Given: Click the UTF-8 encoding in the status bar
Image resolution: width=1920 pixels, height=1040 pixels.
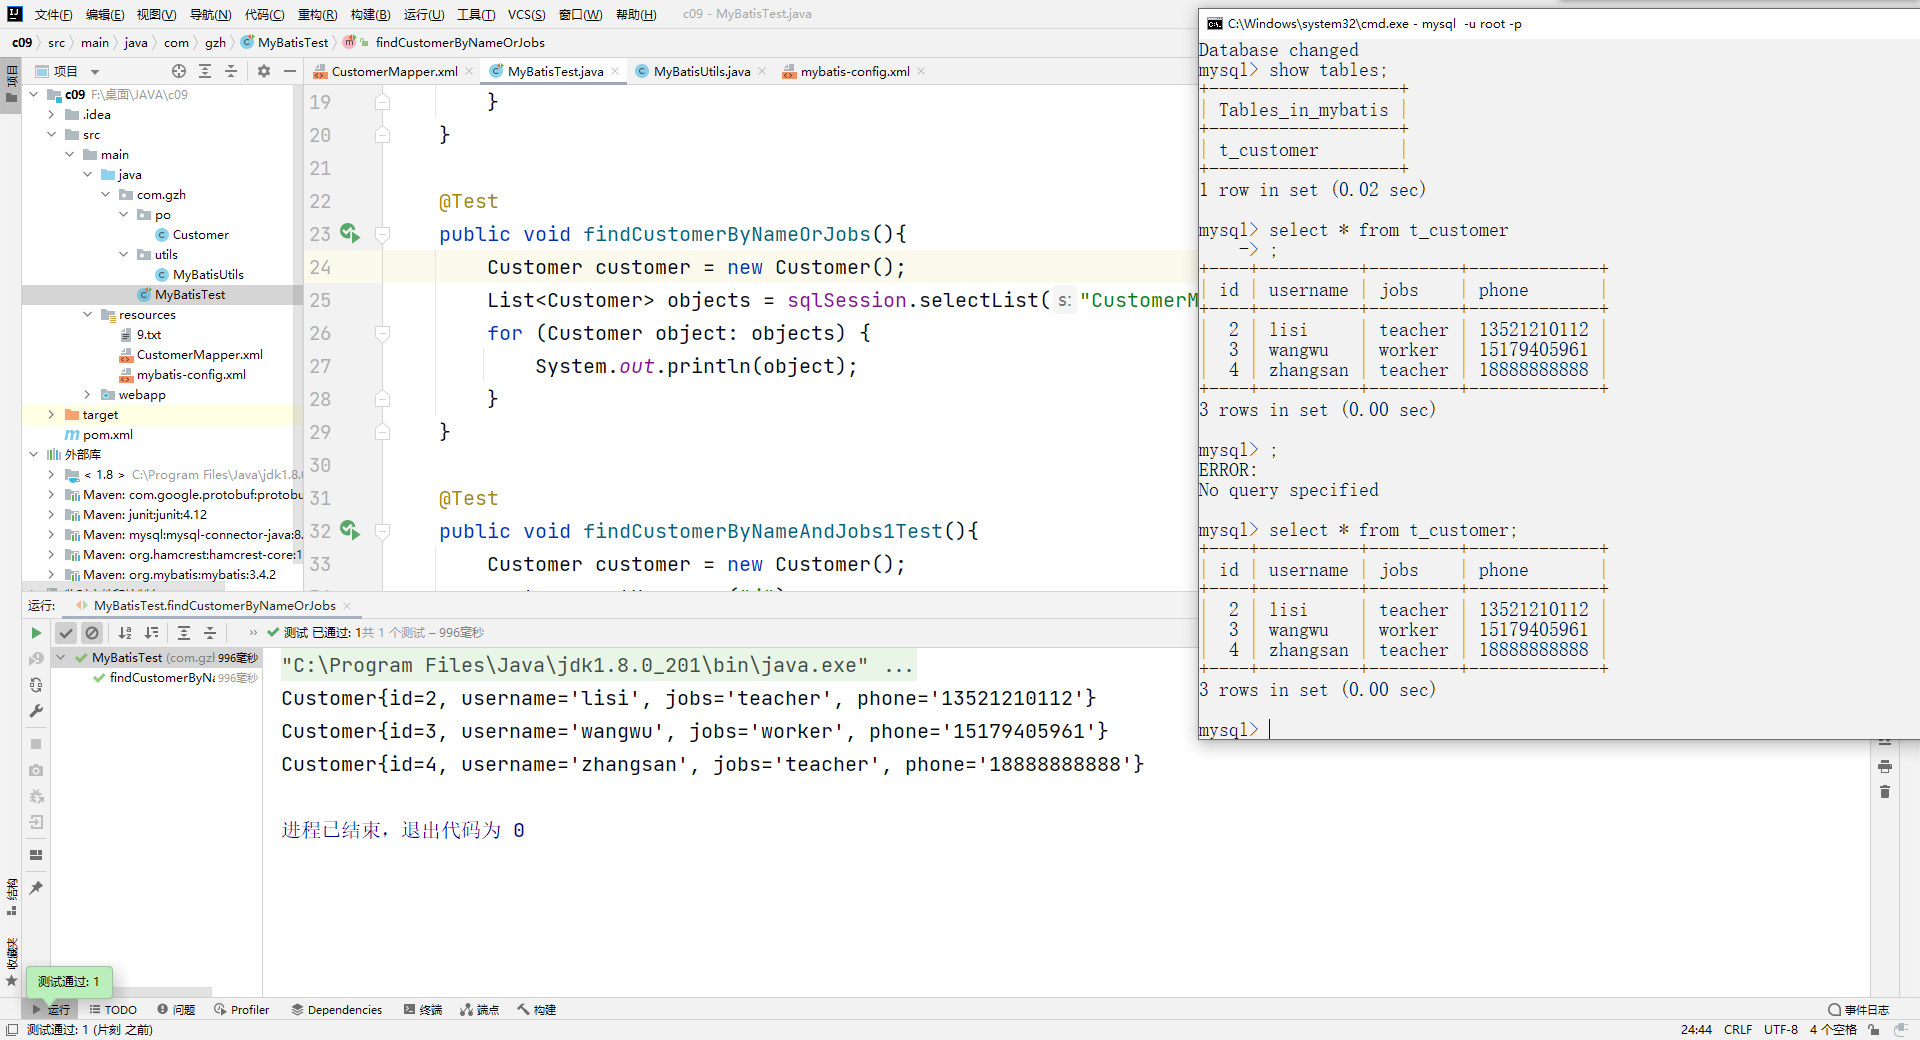Looking at the screenshot, I should [x=1780, y=1029].
